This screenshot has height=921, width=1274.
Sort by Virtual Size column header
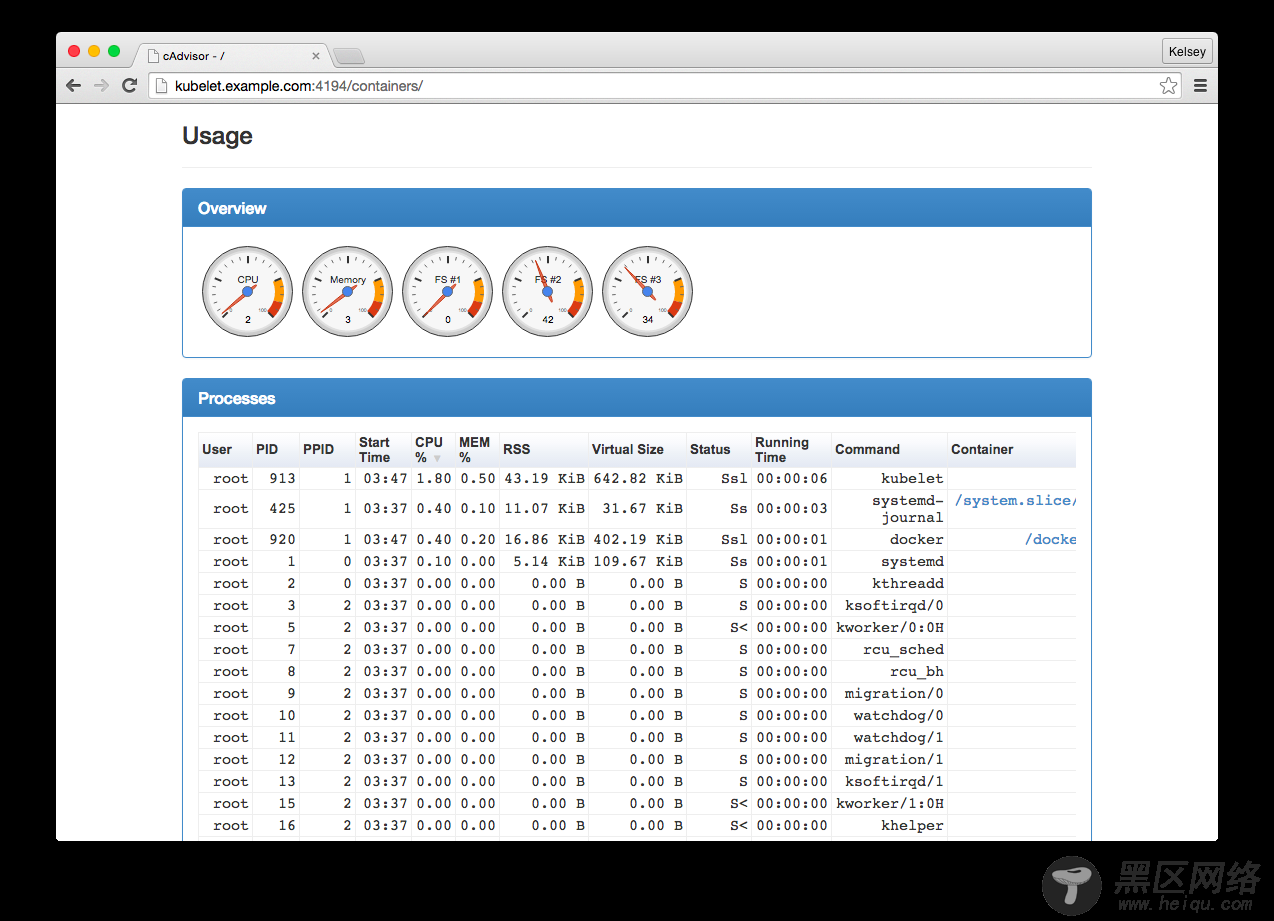(637, 450)
